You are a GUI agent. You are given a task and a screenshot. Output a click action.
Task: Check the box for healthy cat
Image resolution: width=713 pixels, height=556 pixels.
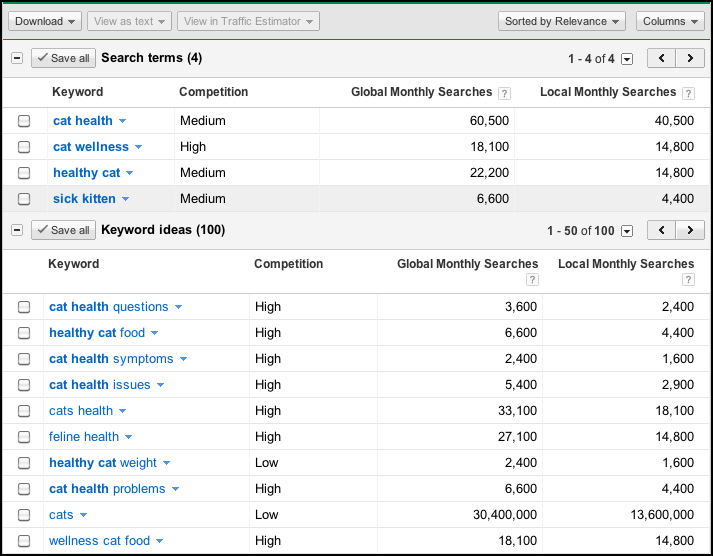click(x=24, y=173)
